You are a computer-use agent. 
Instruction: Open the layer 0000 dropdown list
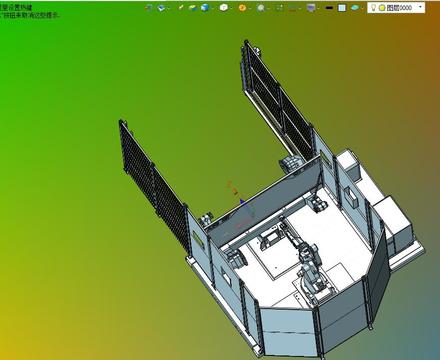(x=420, y=7)
